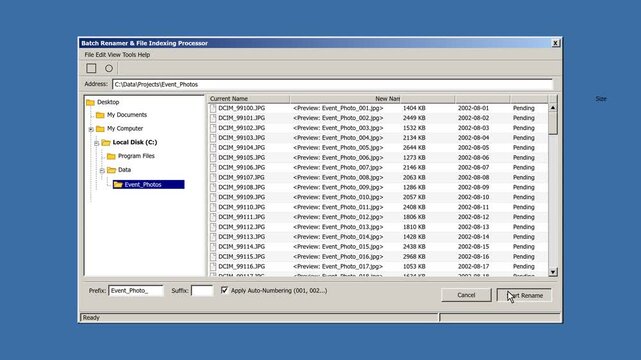Viewport: 641px width, 360px height.
Task: Select the Program Files tree item label
Action: [136, 156]
